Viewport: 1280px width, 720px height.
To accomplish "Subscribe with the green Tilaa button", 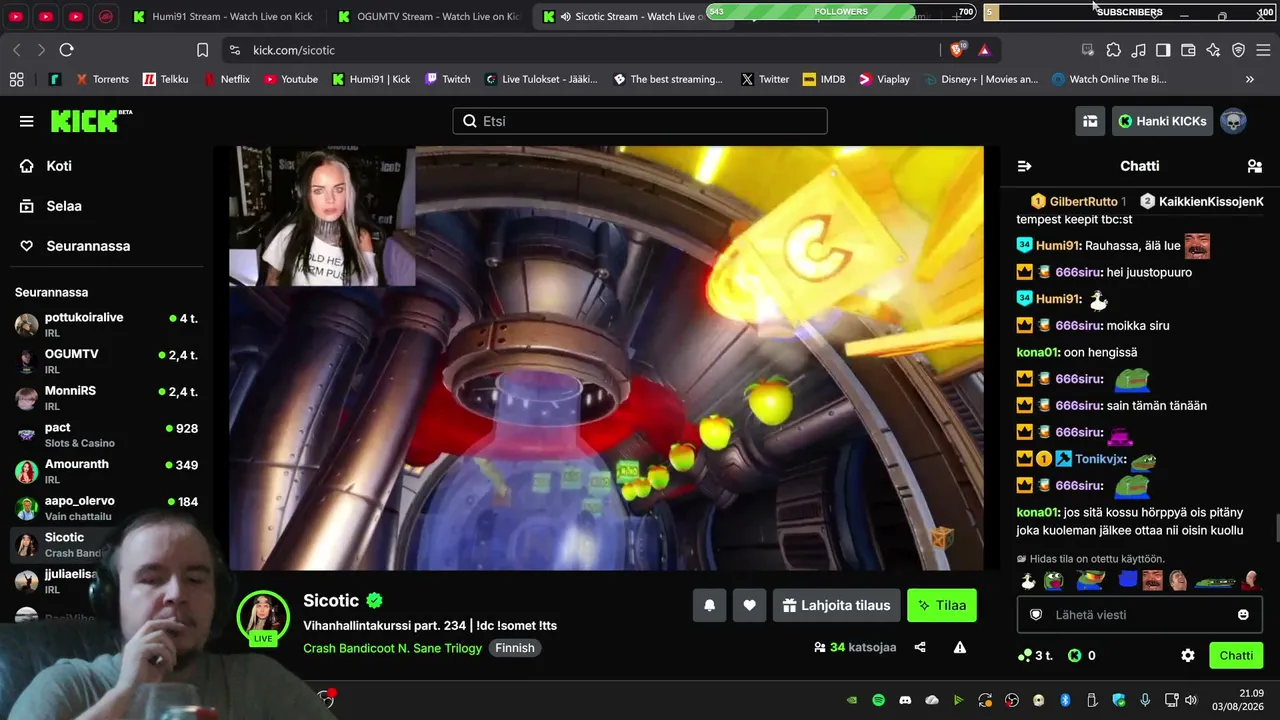I will point(942,605).
